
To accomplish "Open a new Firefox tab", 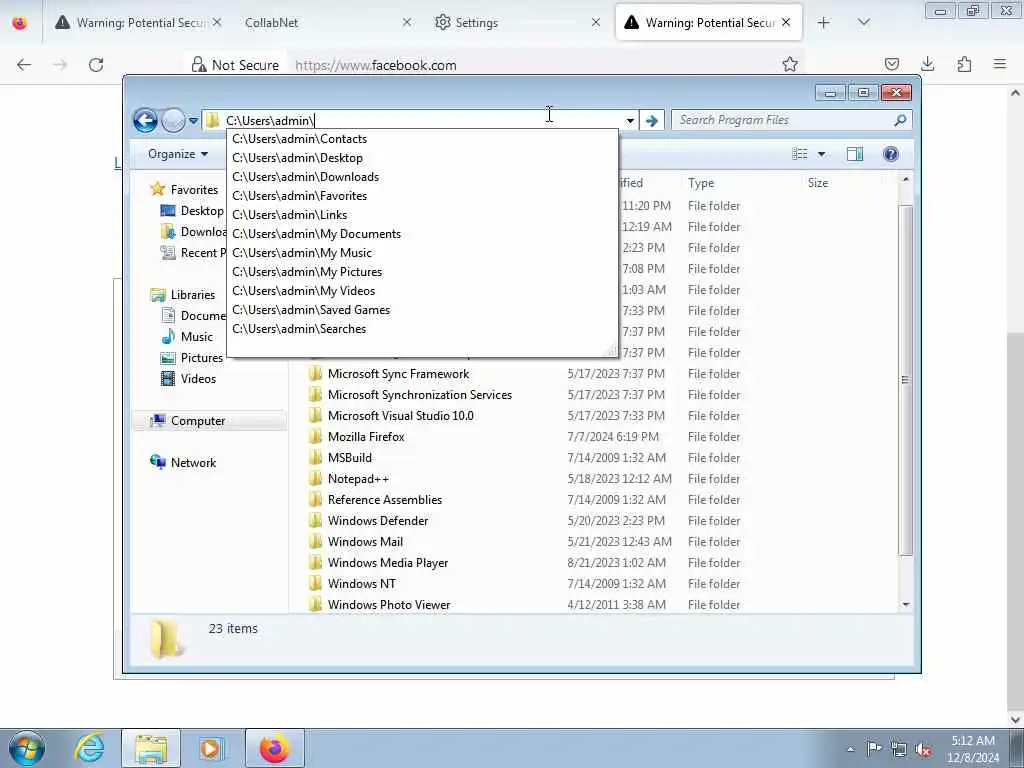I will (824, 23).
